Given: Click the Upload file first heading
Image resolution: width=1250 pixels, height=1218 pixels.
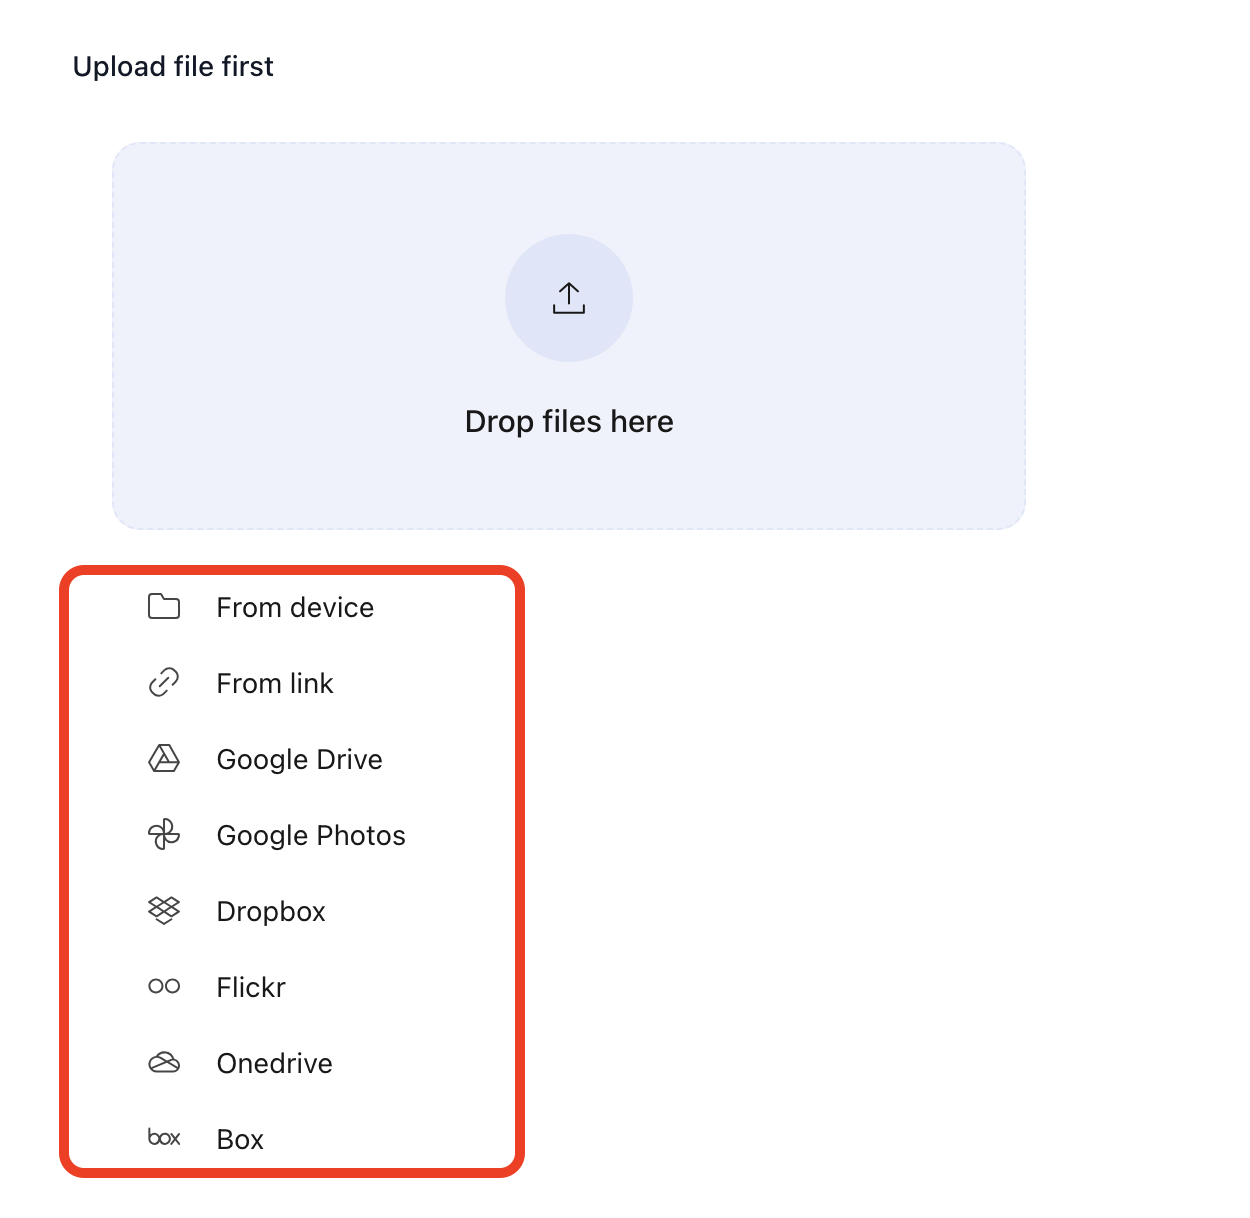Looking at the screenshot, I should [172, 65].
